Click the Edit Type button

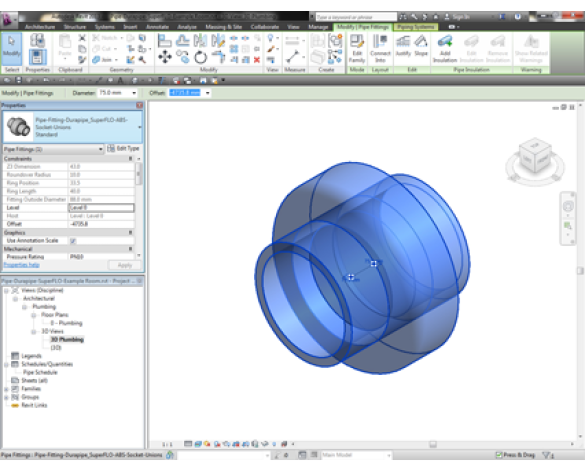pyautogui.click(x=123, y=149)
